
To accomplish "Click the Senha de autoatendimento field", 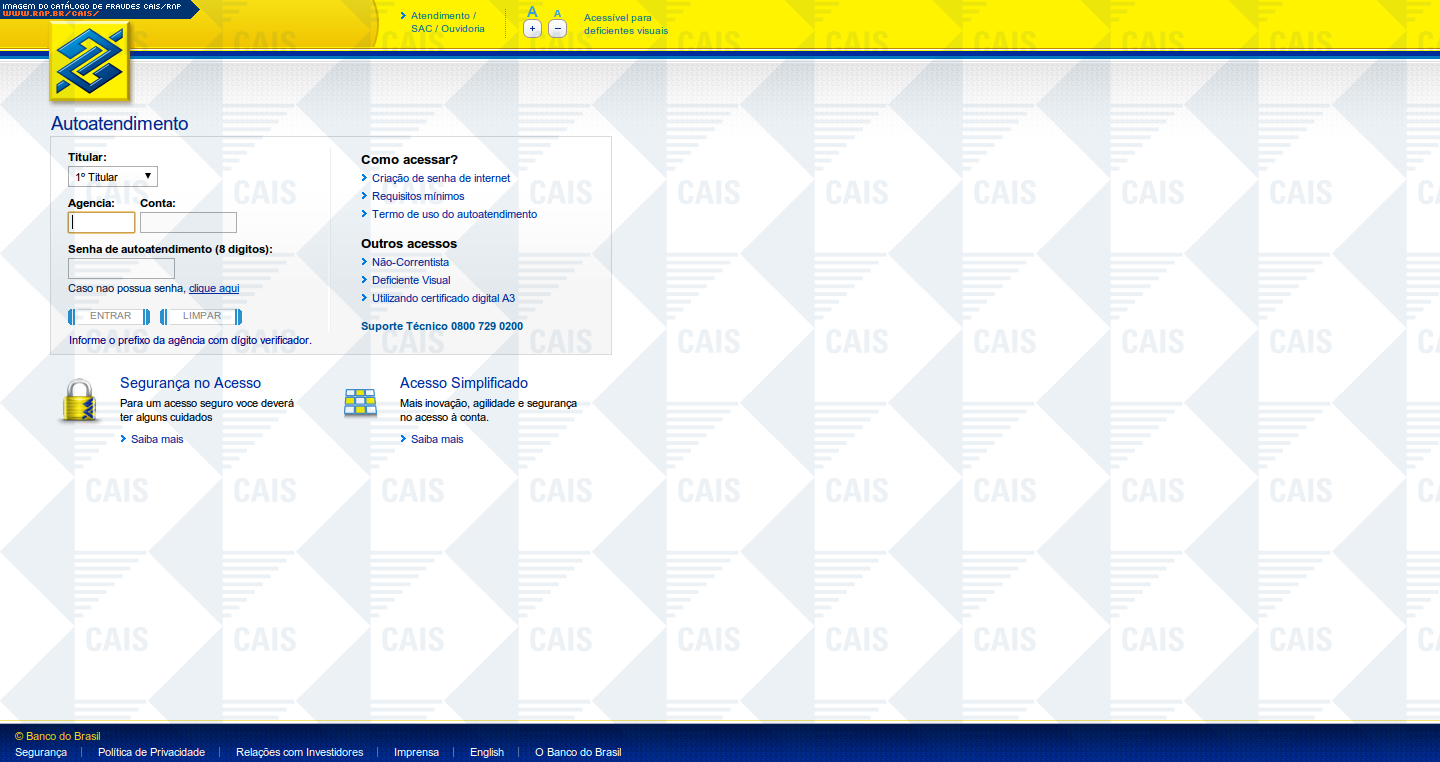I will coord(121,268).
